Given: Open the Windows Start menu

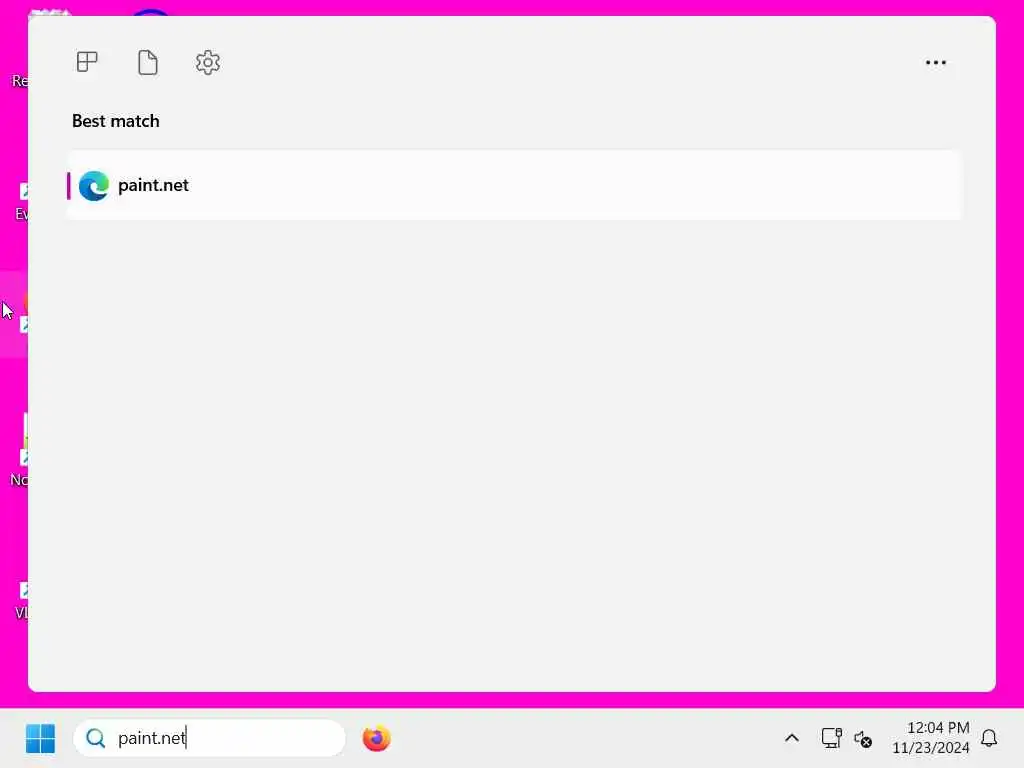Looking at the screenshot, I should (x=40, y=739).
